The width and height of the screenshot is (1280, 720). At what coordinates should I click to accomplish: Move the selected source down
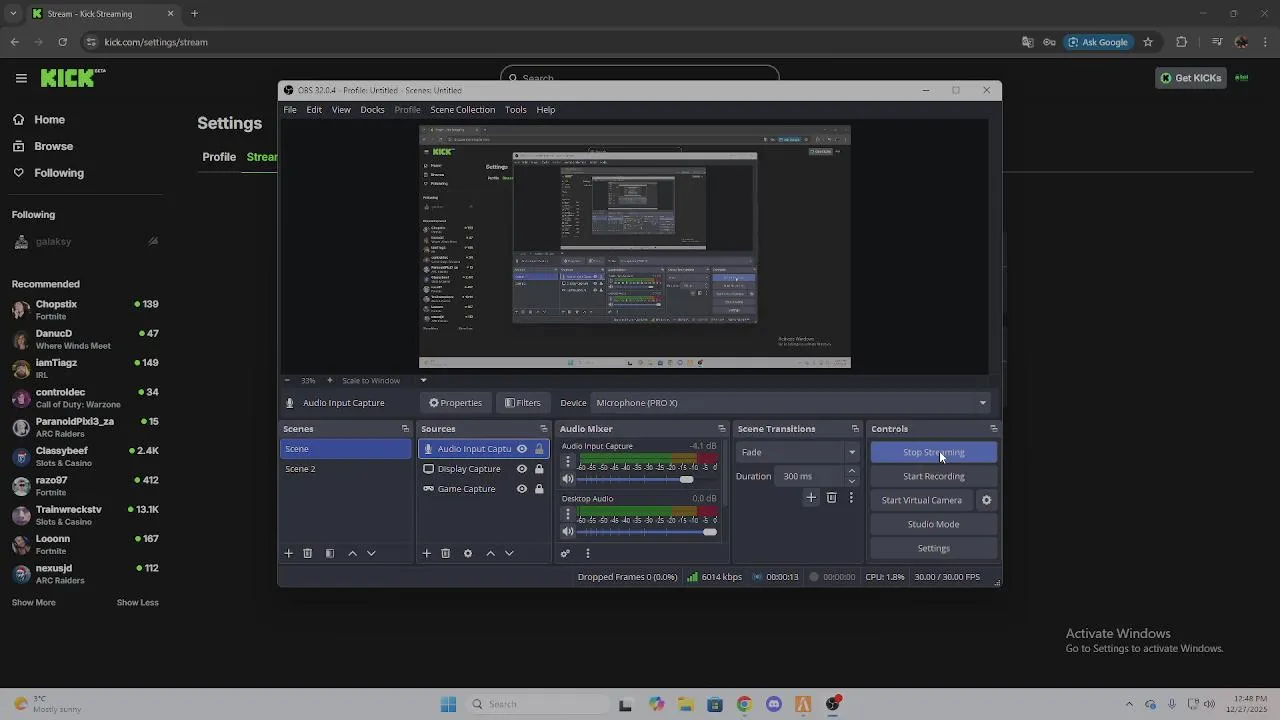[x=509, y=553]
